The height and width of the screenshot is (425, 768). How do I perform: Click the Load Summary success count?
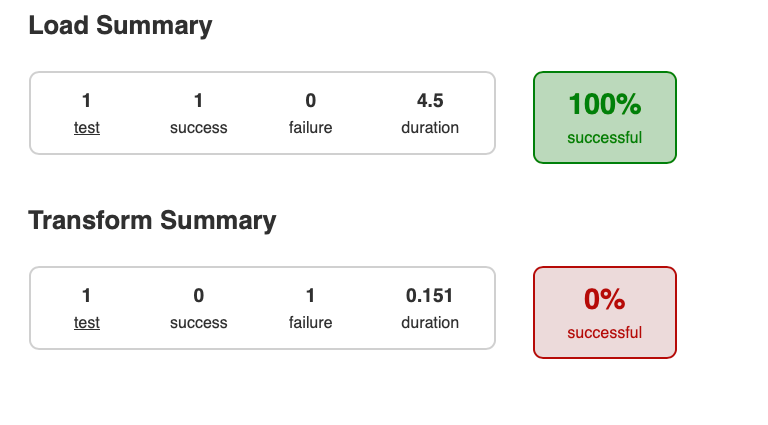[x=198, y=101]
